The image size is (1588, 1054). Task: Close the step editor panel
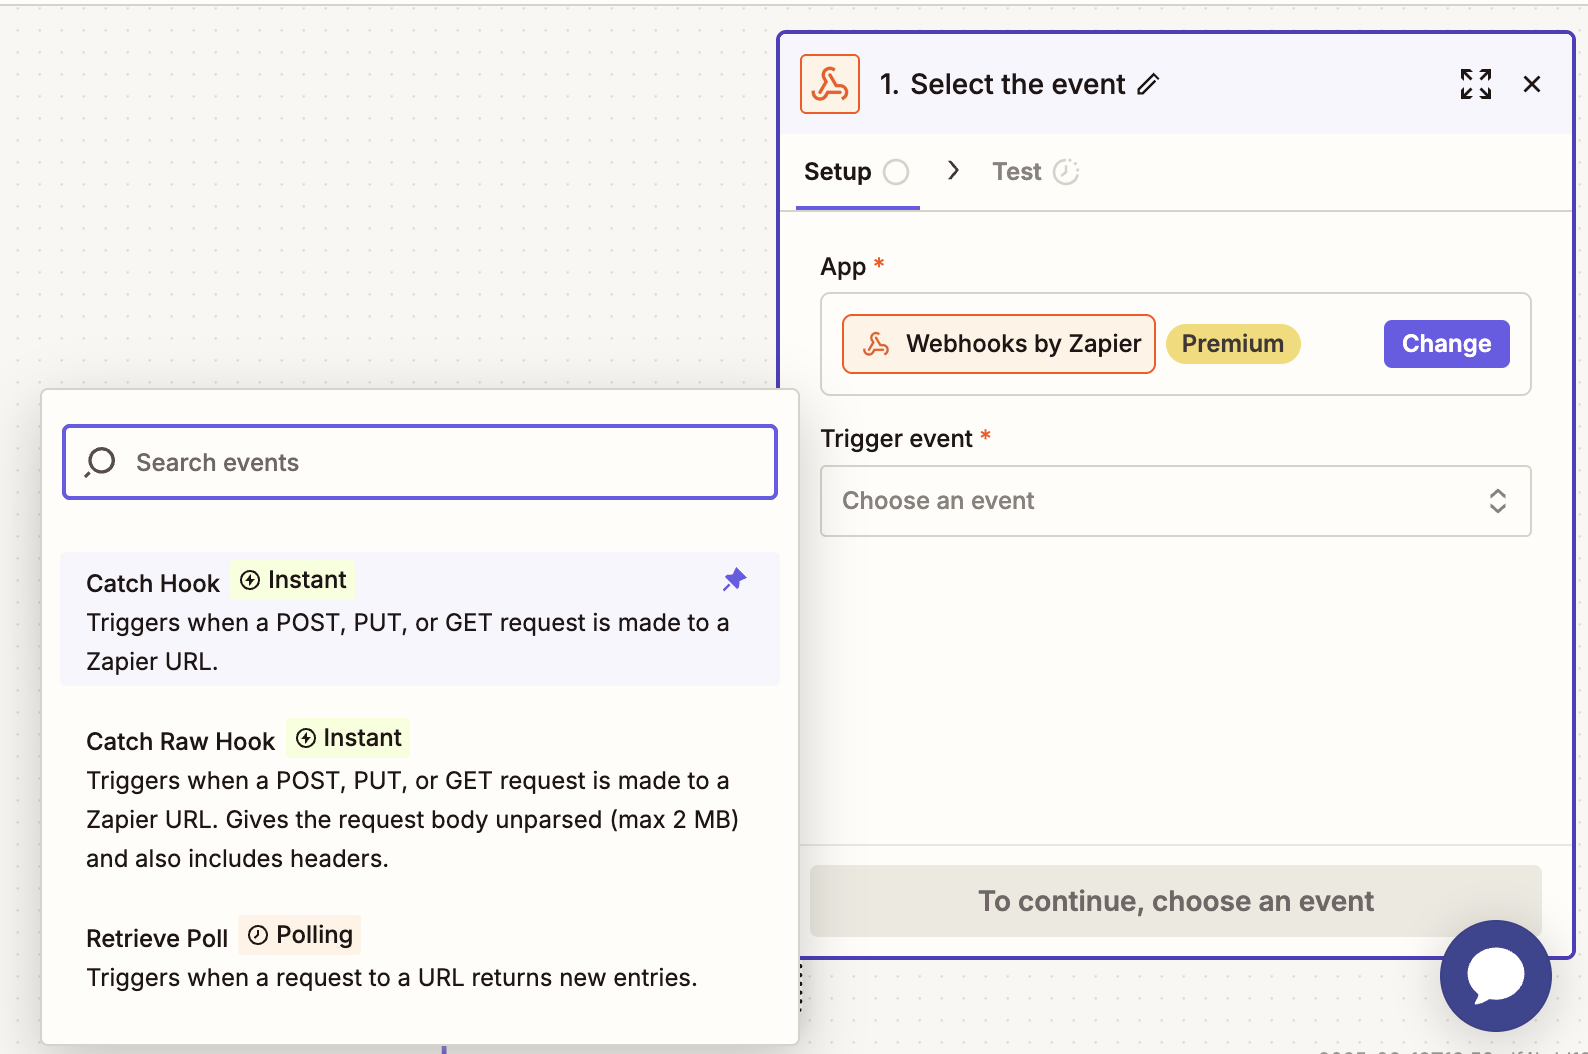[1531, 84]
